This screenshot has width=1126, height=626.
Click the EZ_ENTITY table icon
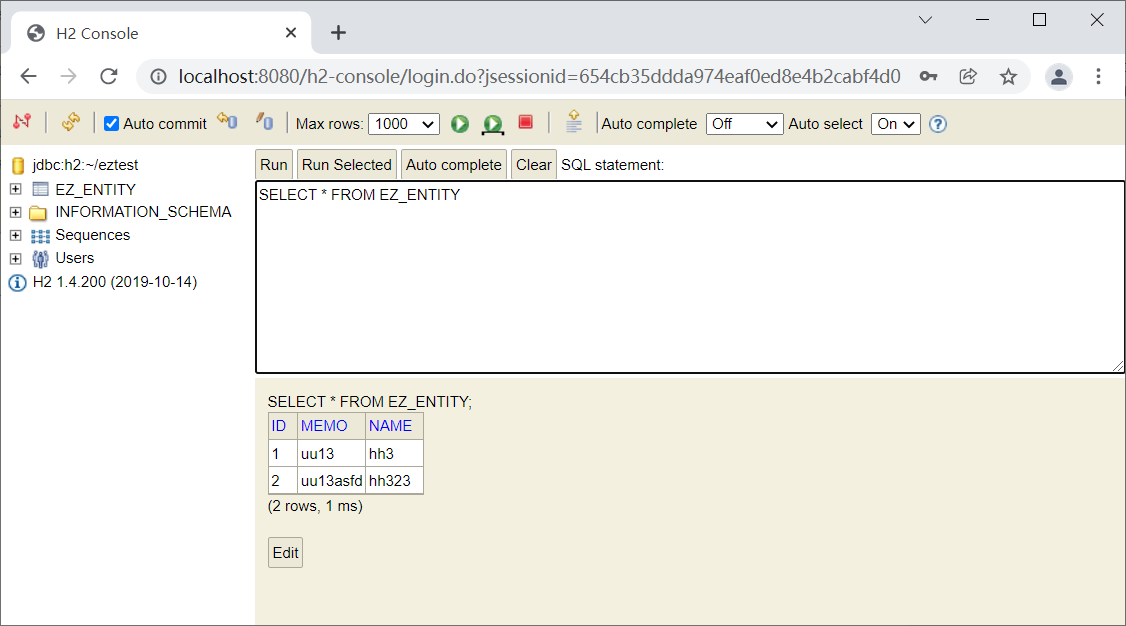point(40,190)
